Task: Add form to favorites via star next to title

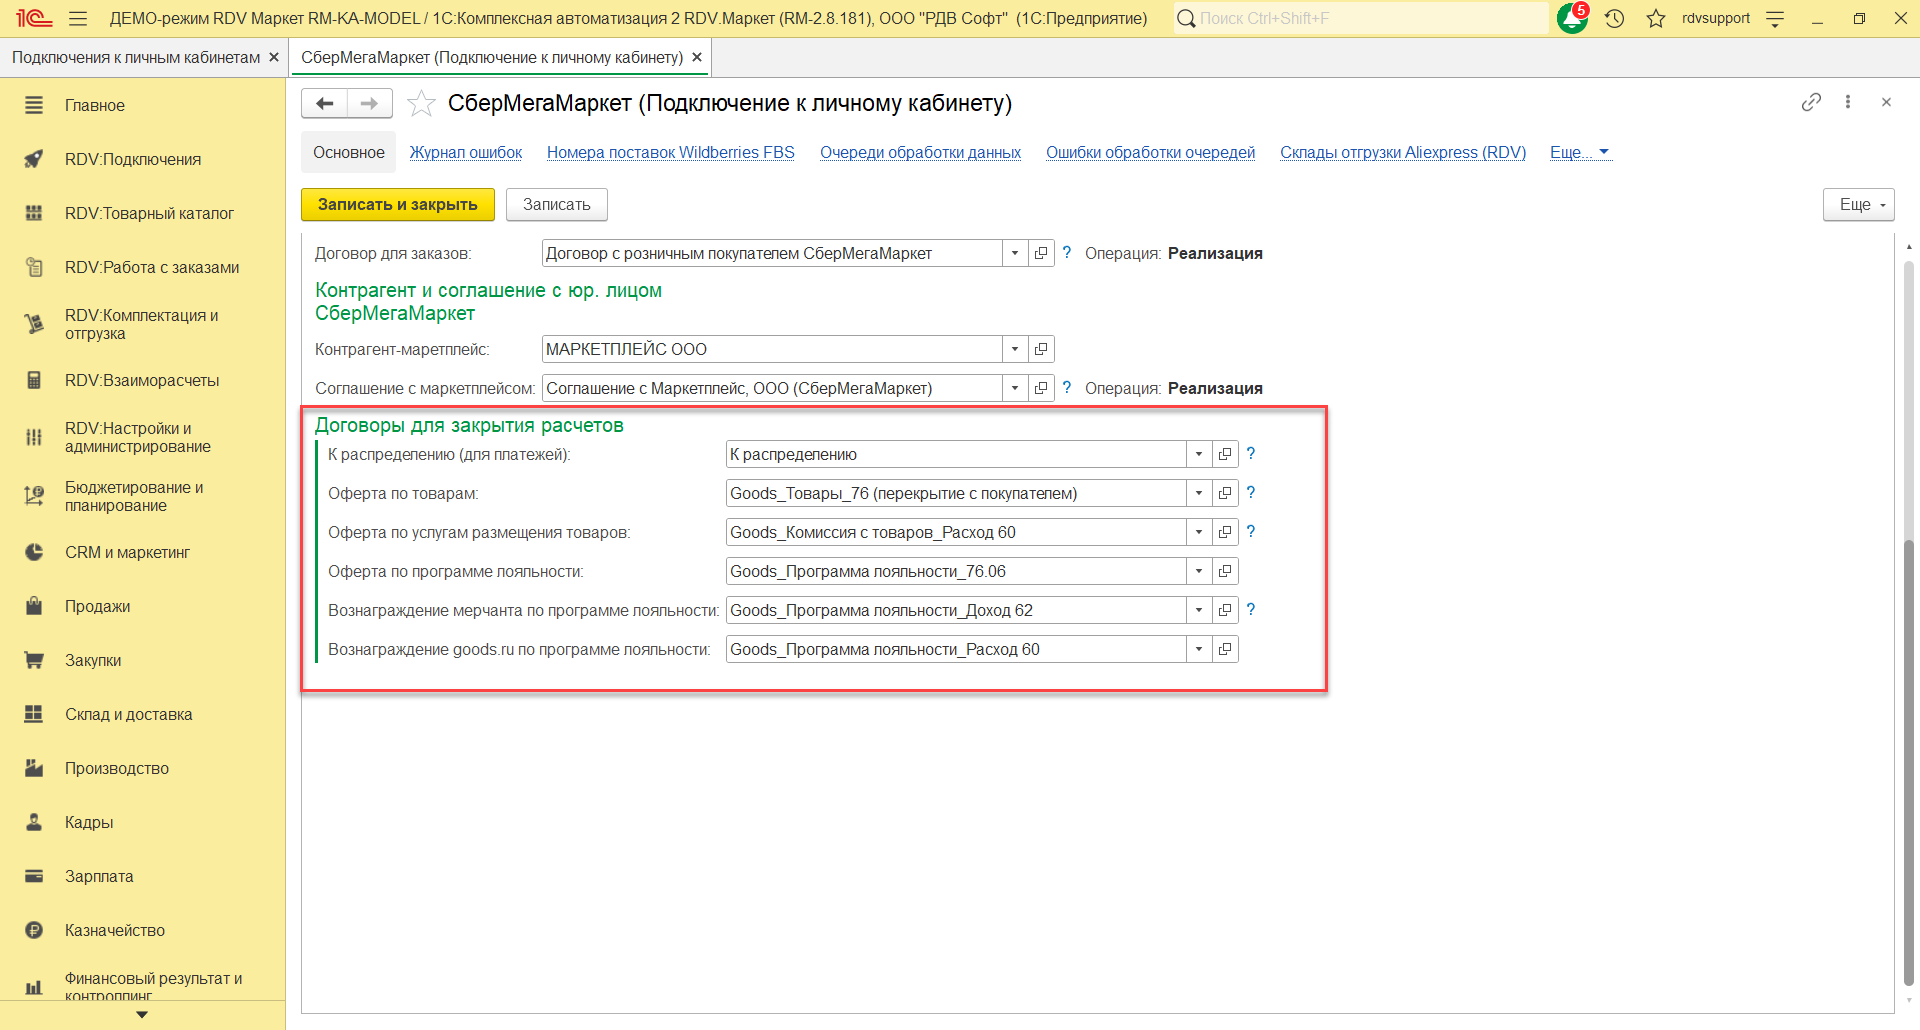Action: click(422, 104)
